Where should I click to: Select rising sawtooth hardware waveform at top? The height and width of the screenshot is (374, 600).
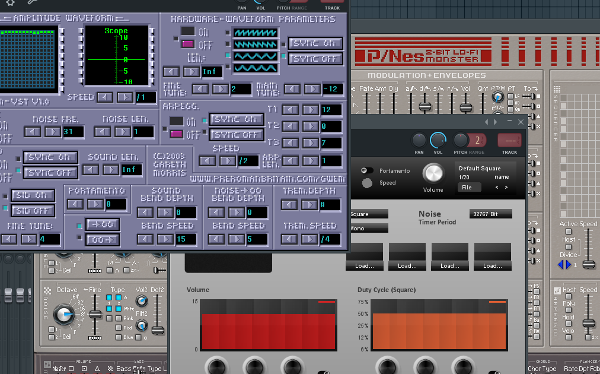256,33
